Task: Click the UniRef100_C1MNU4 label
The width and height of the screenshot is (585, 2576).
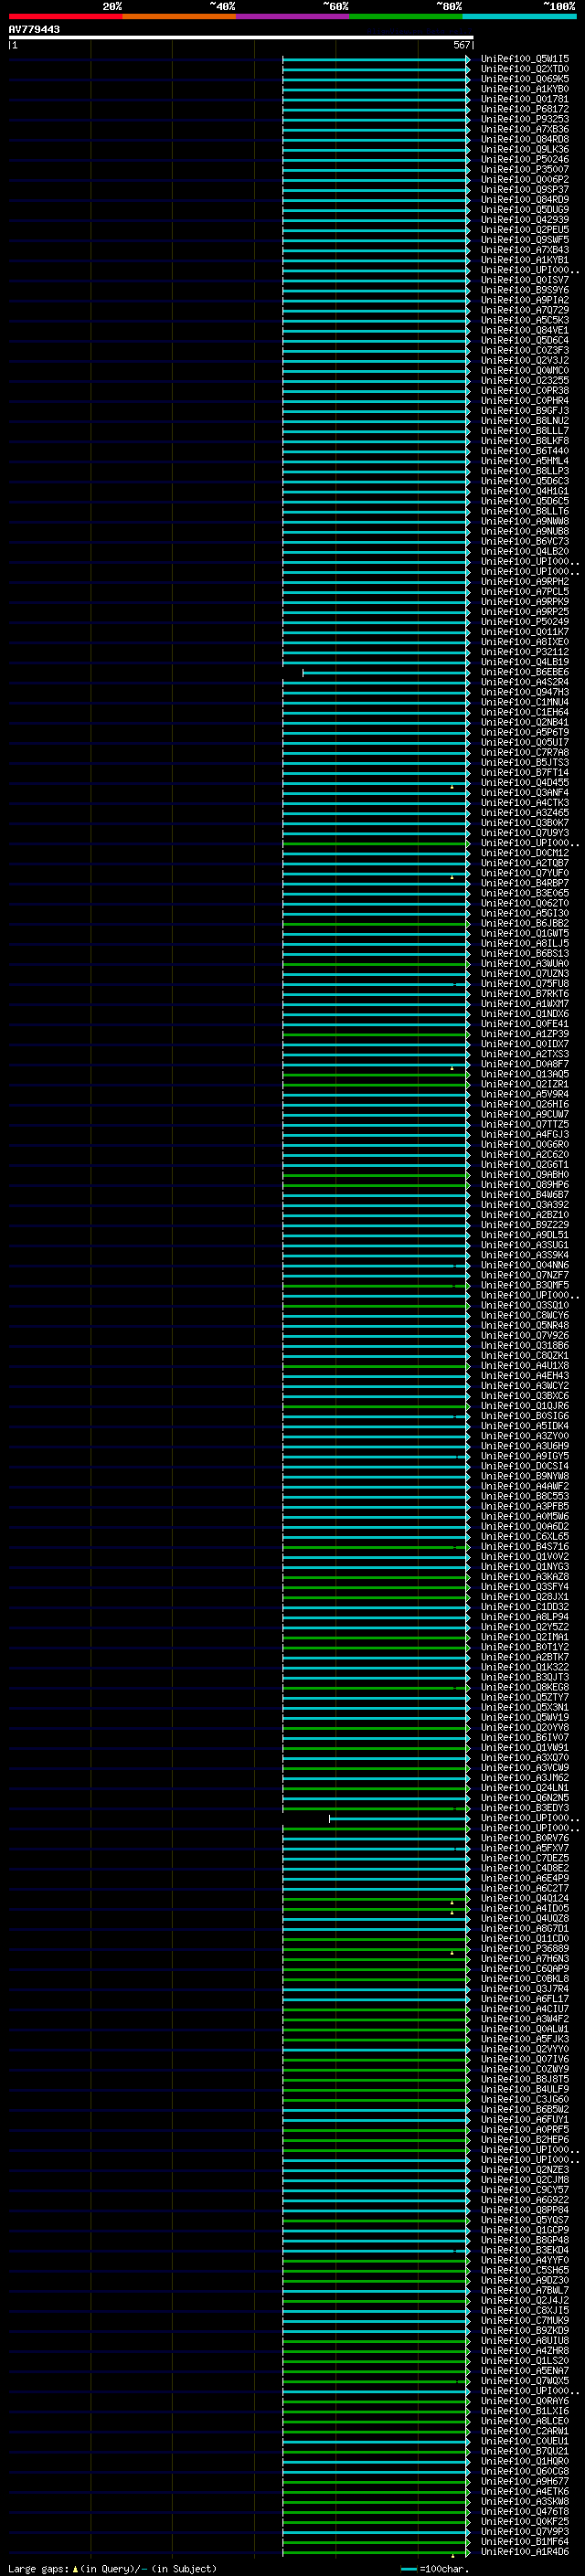Action: click(x=525, y=702)
